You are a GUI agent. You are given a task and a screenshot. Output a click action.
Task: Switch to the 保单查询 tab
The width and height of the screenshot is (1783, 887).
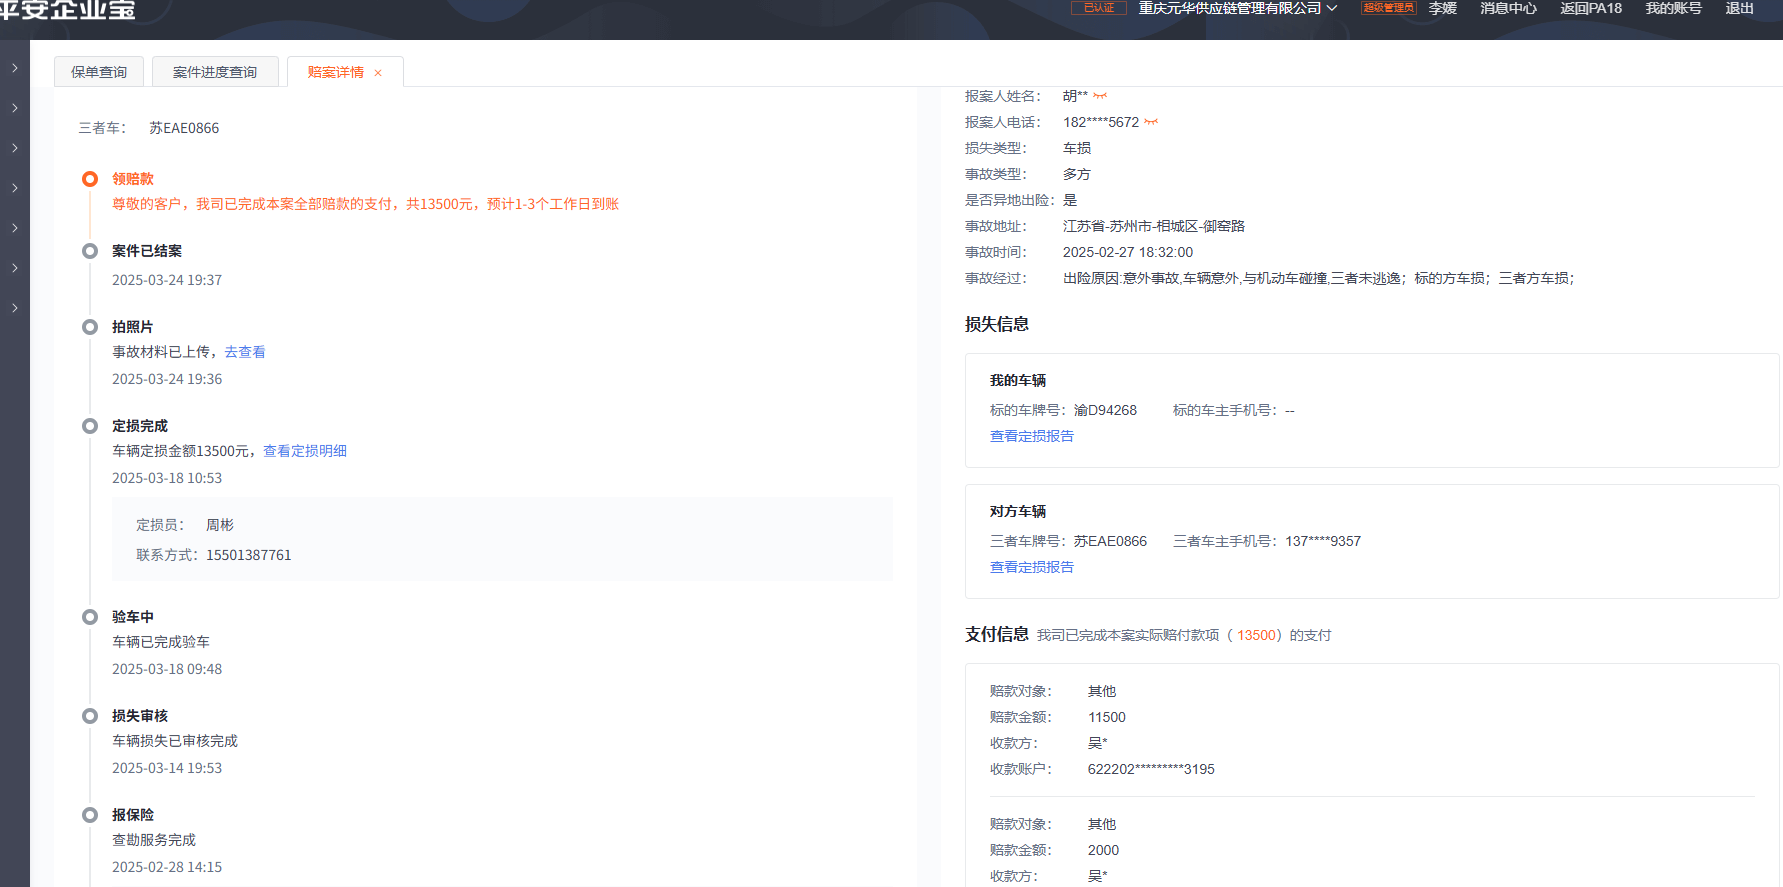tap(99, 72)
